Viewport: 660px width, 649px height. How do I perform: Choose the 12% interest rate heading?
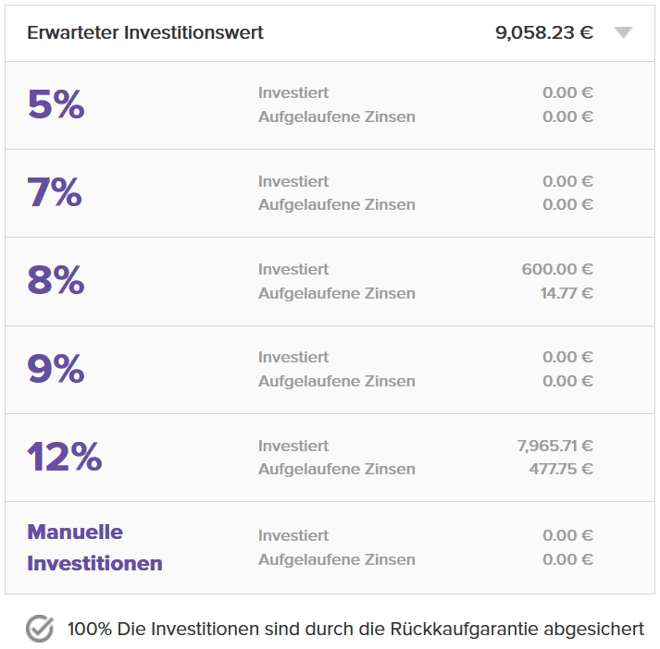65,457
